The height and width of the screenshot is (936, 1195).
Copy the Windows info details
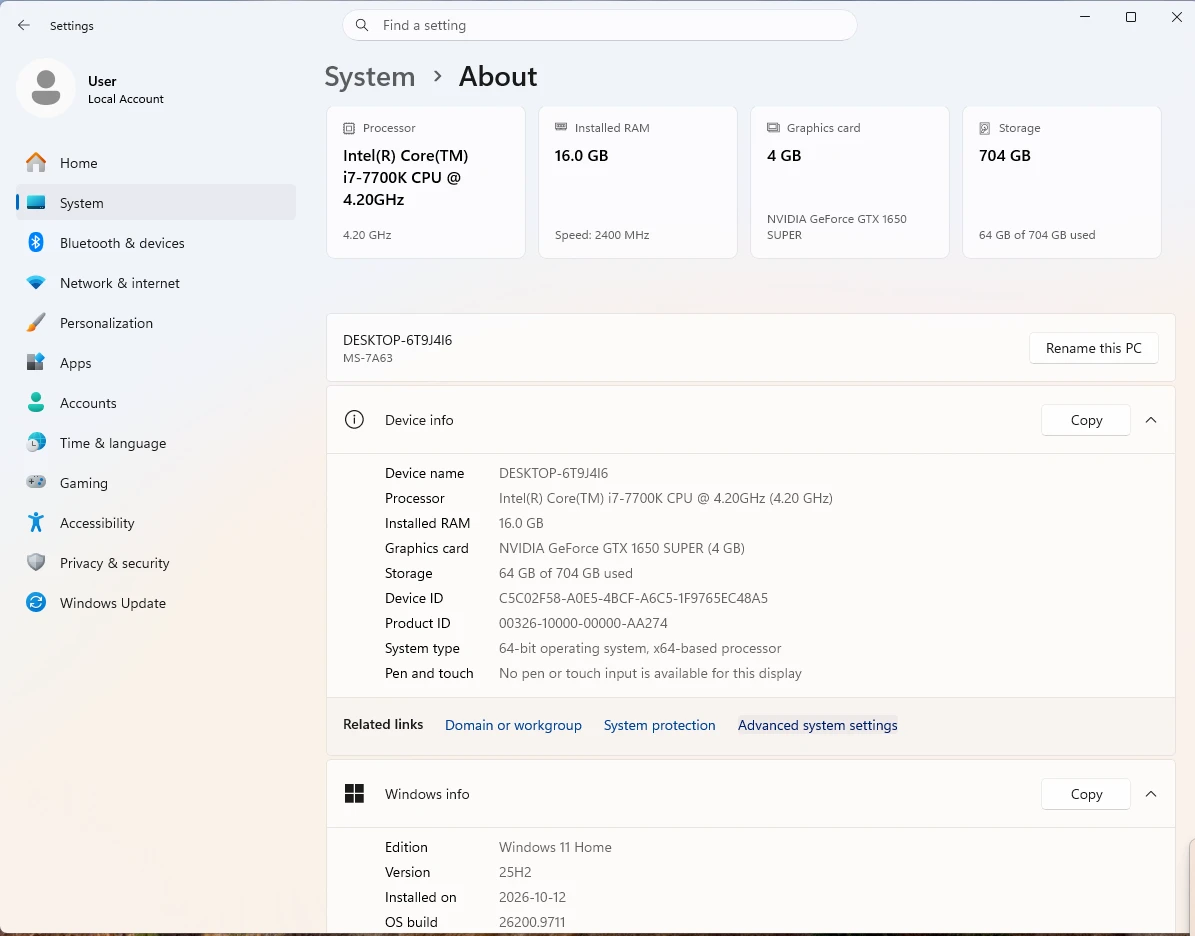click(x=1086, y=794)
